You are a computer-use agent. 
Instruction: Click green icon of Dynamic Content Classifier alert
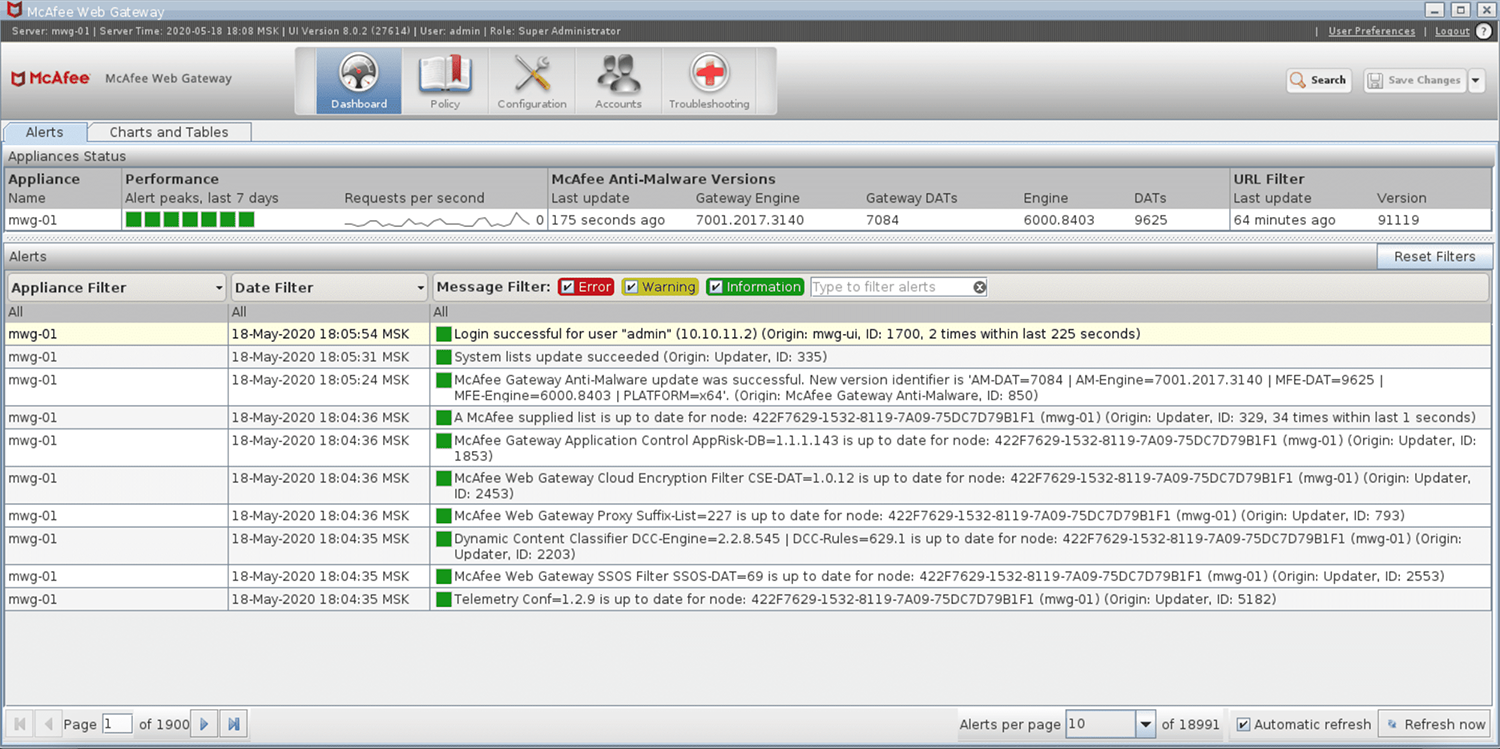click(x=444, y=539)
